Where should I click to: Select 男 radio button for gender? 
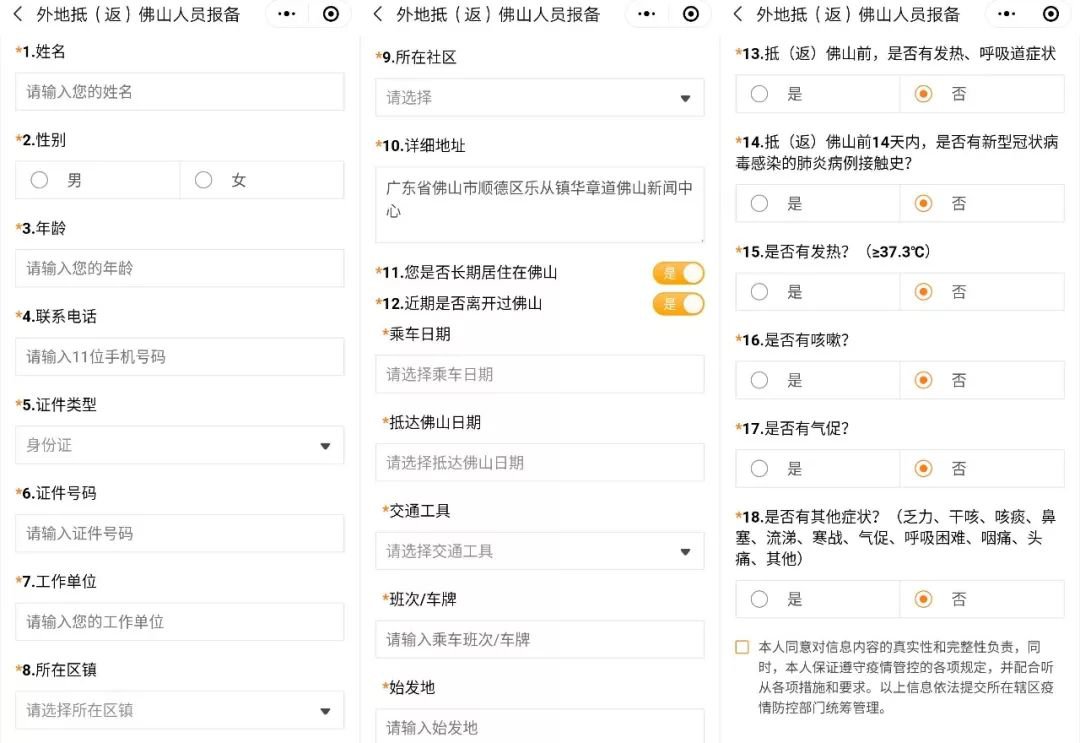[x=40, y=180]
